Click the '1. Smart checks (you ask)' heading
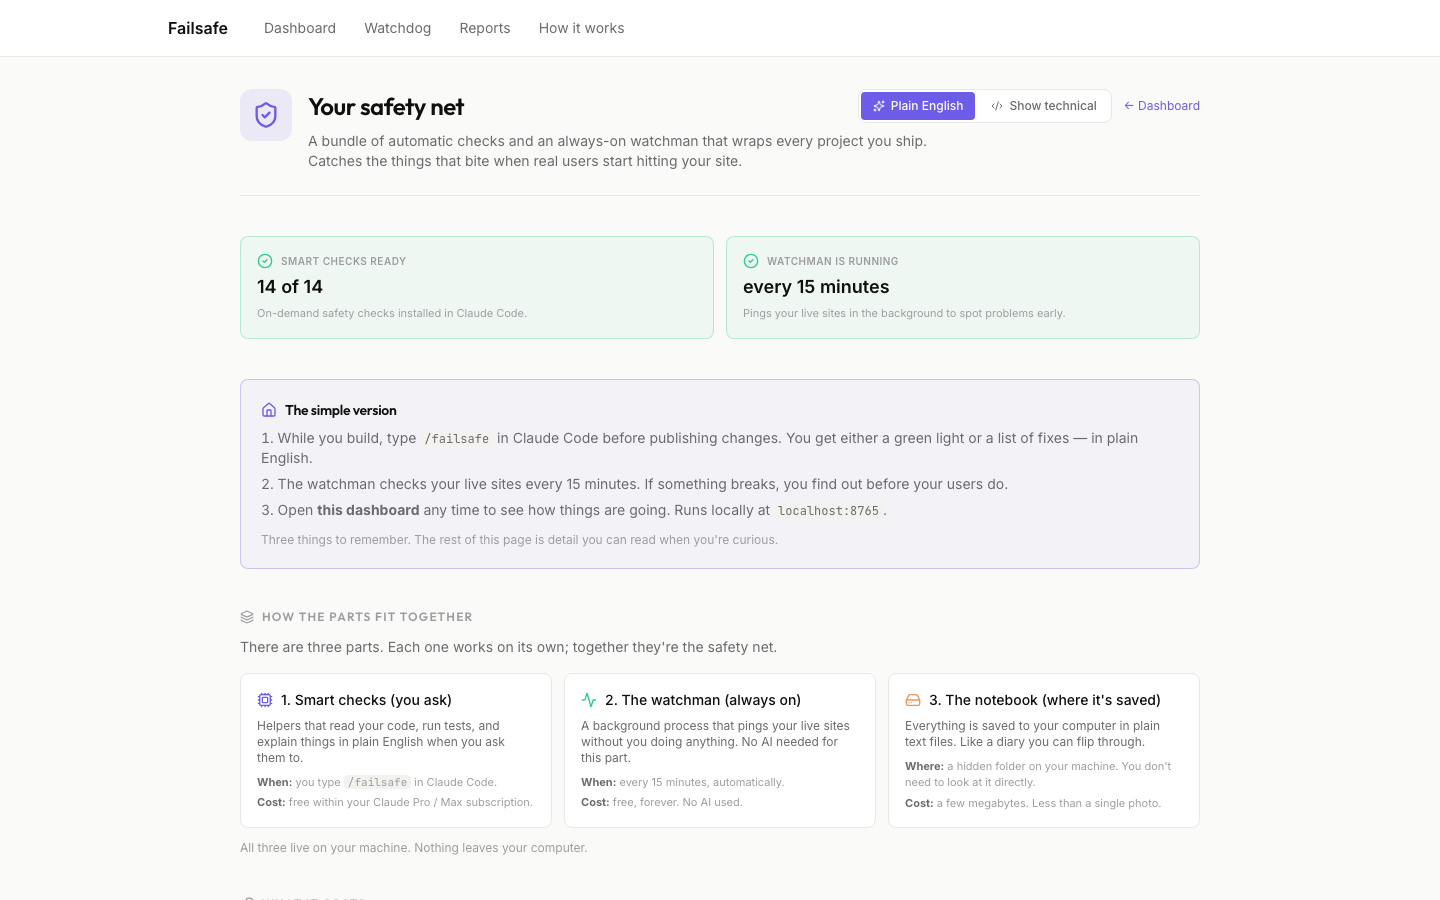This screenshot has width=1440, height=900. 366,700
